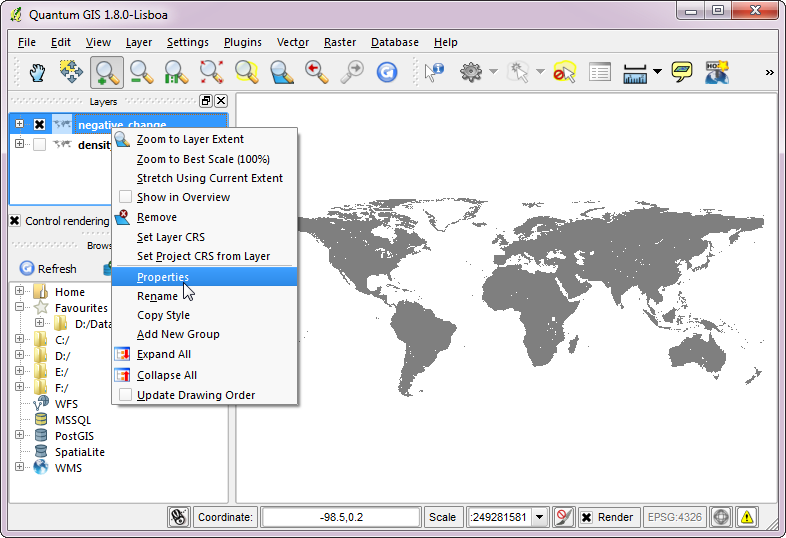786x538 pixels.
Task: Expand the negative_change layer node
Action: click(x=19, y=123)
